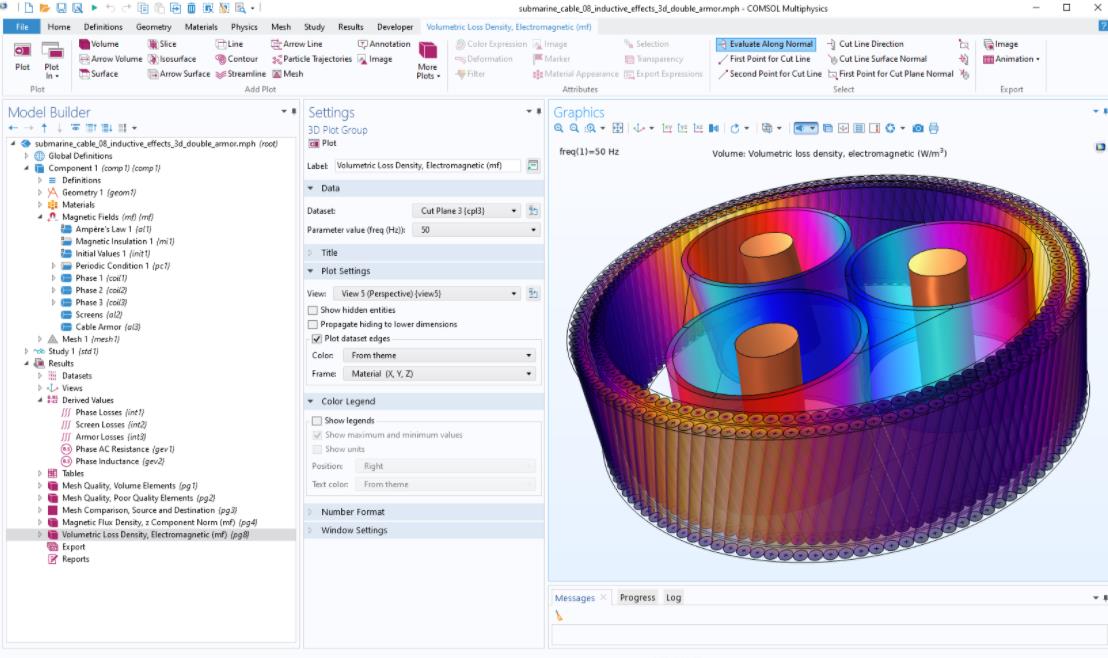Click Second Point for Cut Line
This screenshot has height=658, width=1108.
click(x=770, y=74)
